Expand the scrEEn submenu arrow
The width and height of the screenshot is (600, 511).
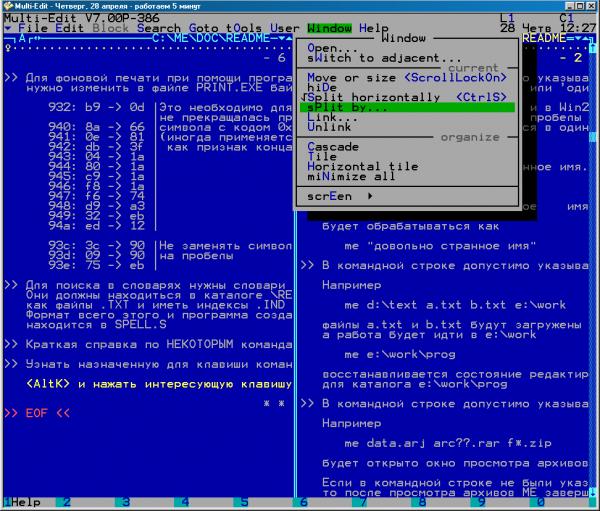371,197
